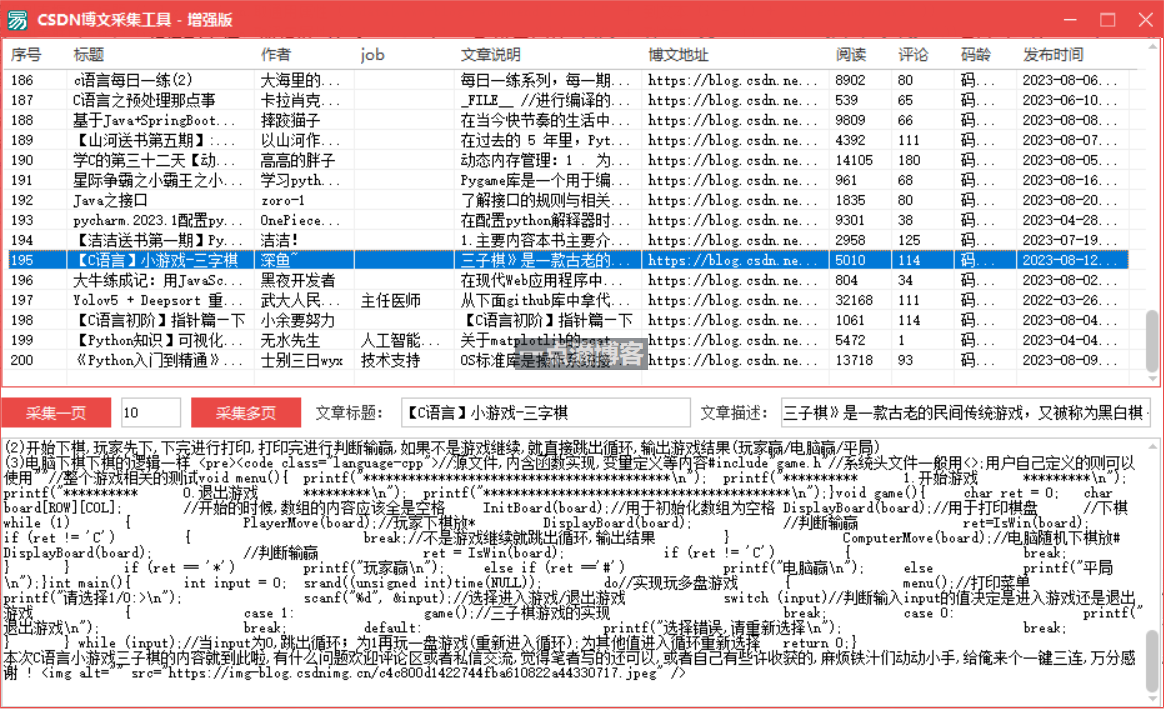Click the description cell '动态内存管理:1. 为...'

pos(545,160)
